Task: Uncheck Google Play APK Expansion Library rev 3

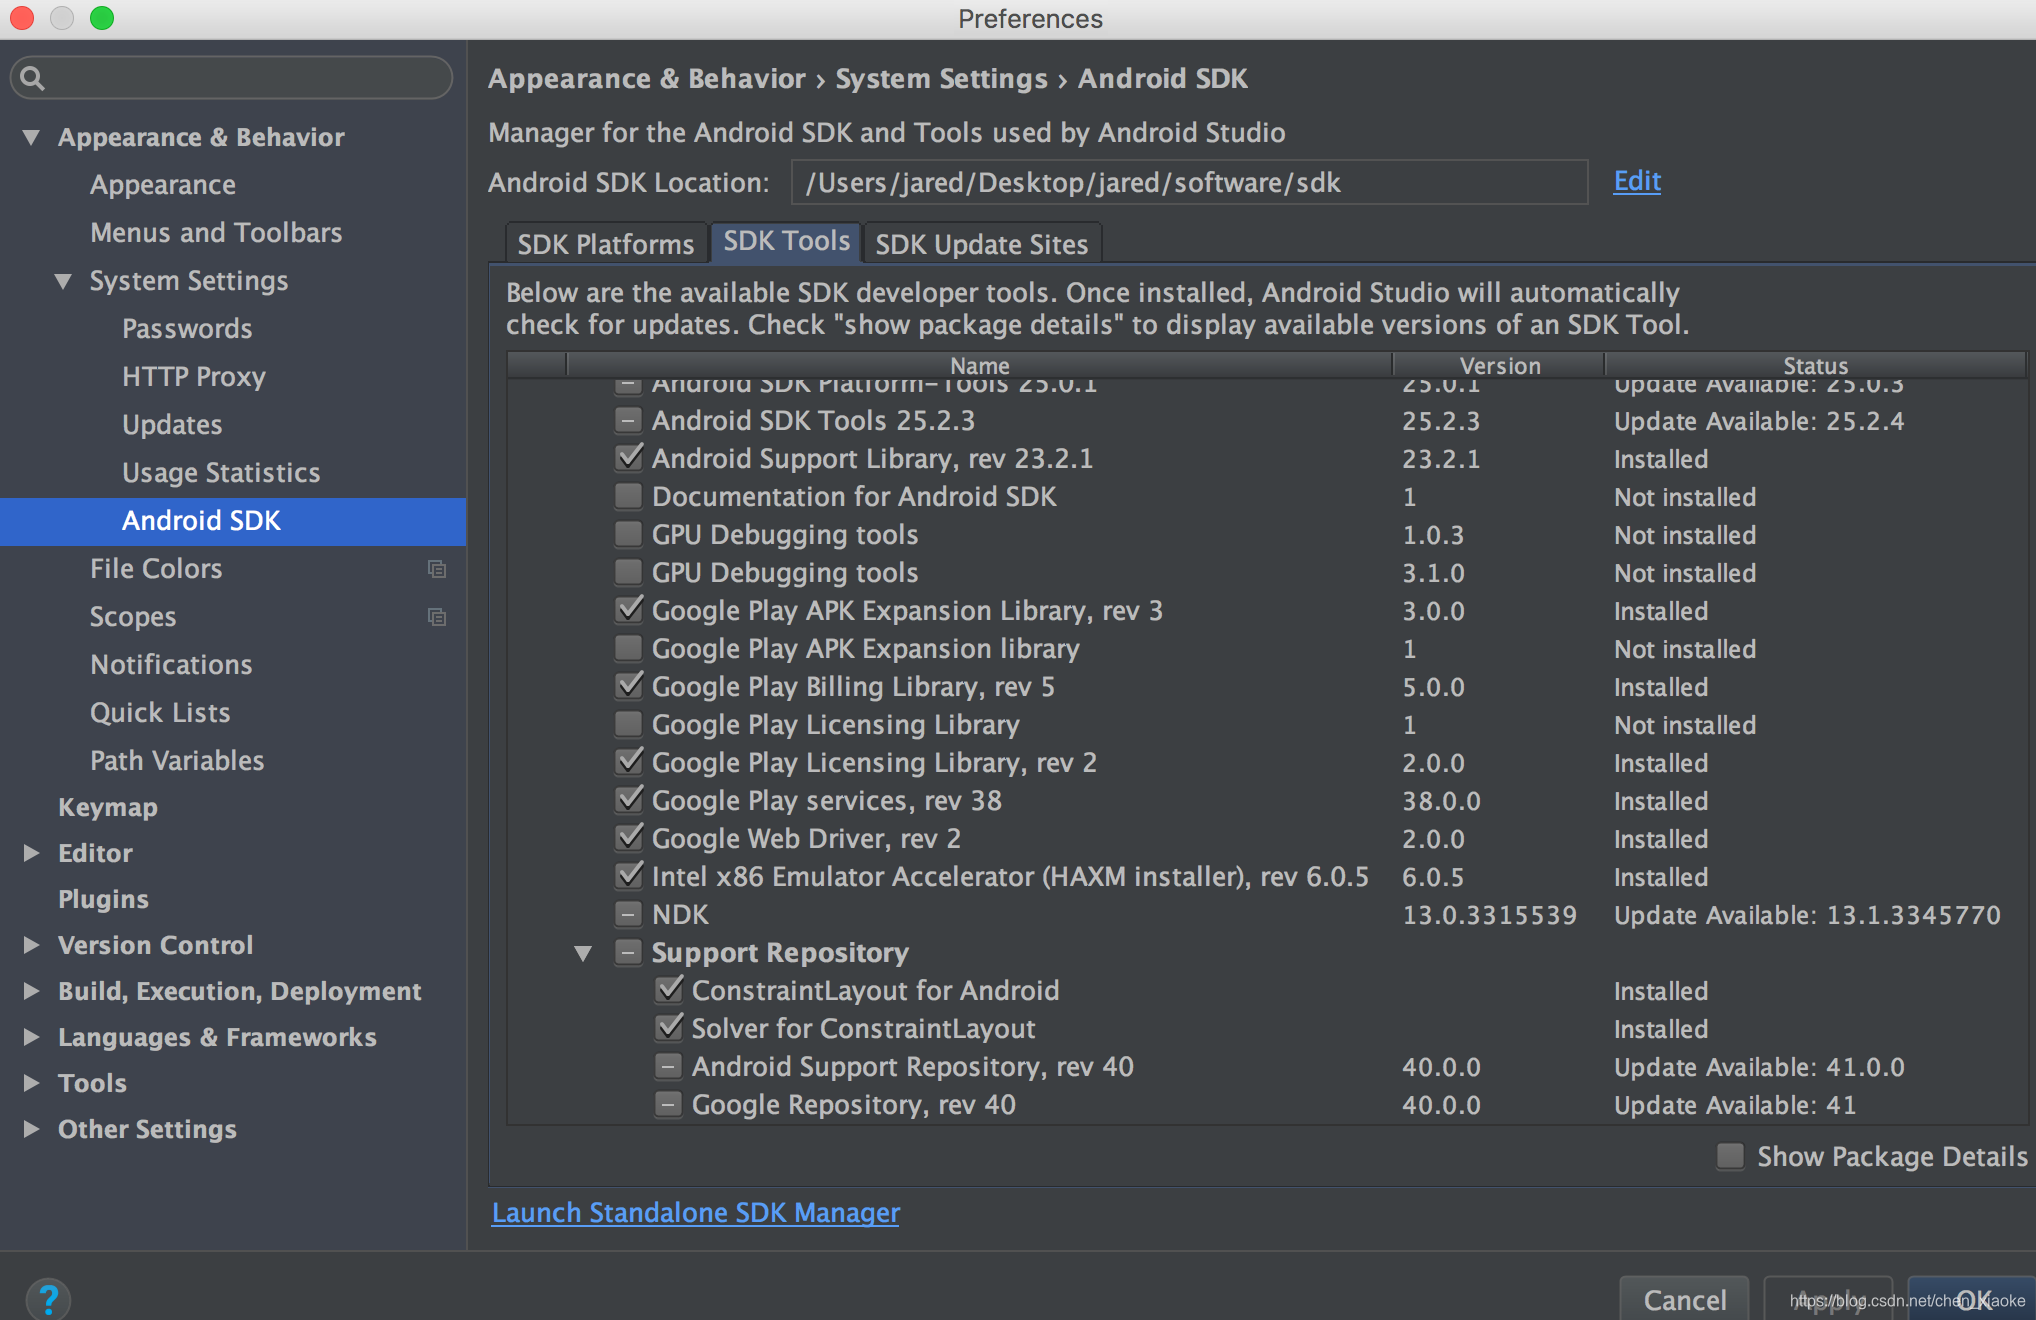Action: pyautogui.click(x=628, y=610)
